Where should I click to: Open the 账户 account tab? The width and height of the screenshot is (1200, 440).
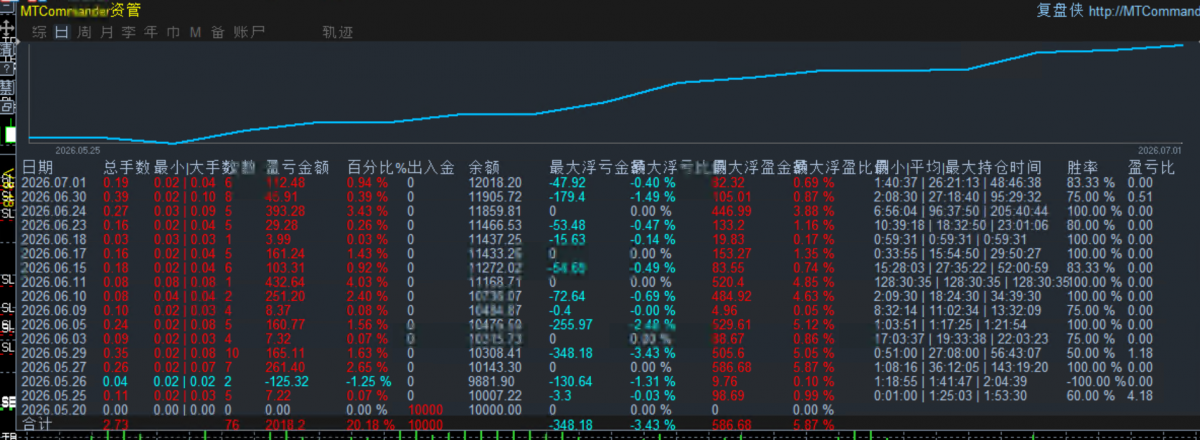pyautogui.click(x=249, y=32)
